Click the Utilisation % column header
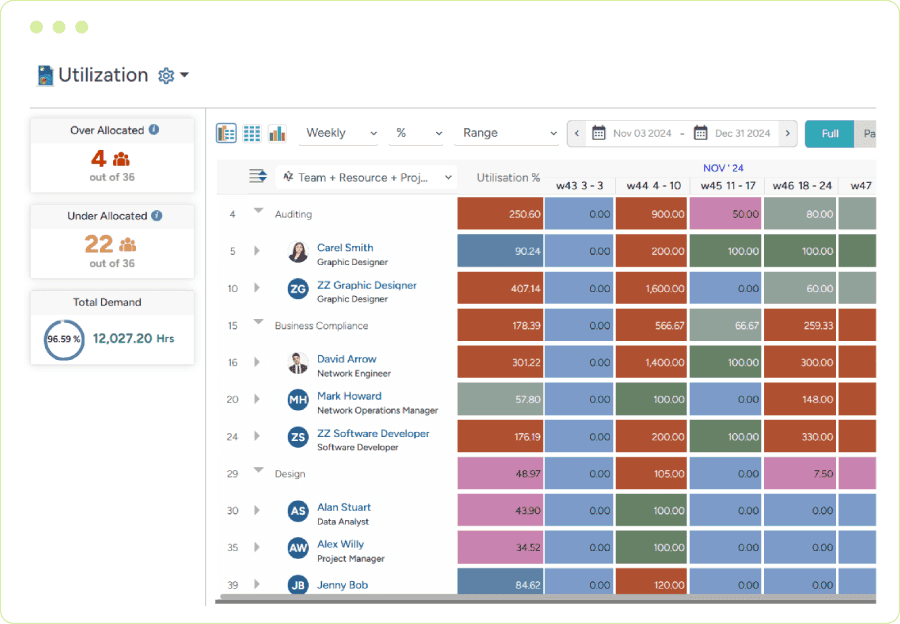 [x=510, y=176]
